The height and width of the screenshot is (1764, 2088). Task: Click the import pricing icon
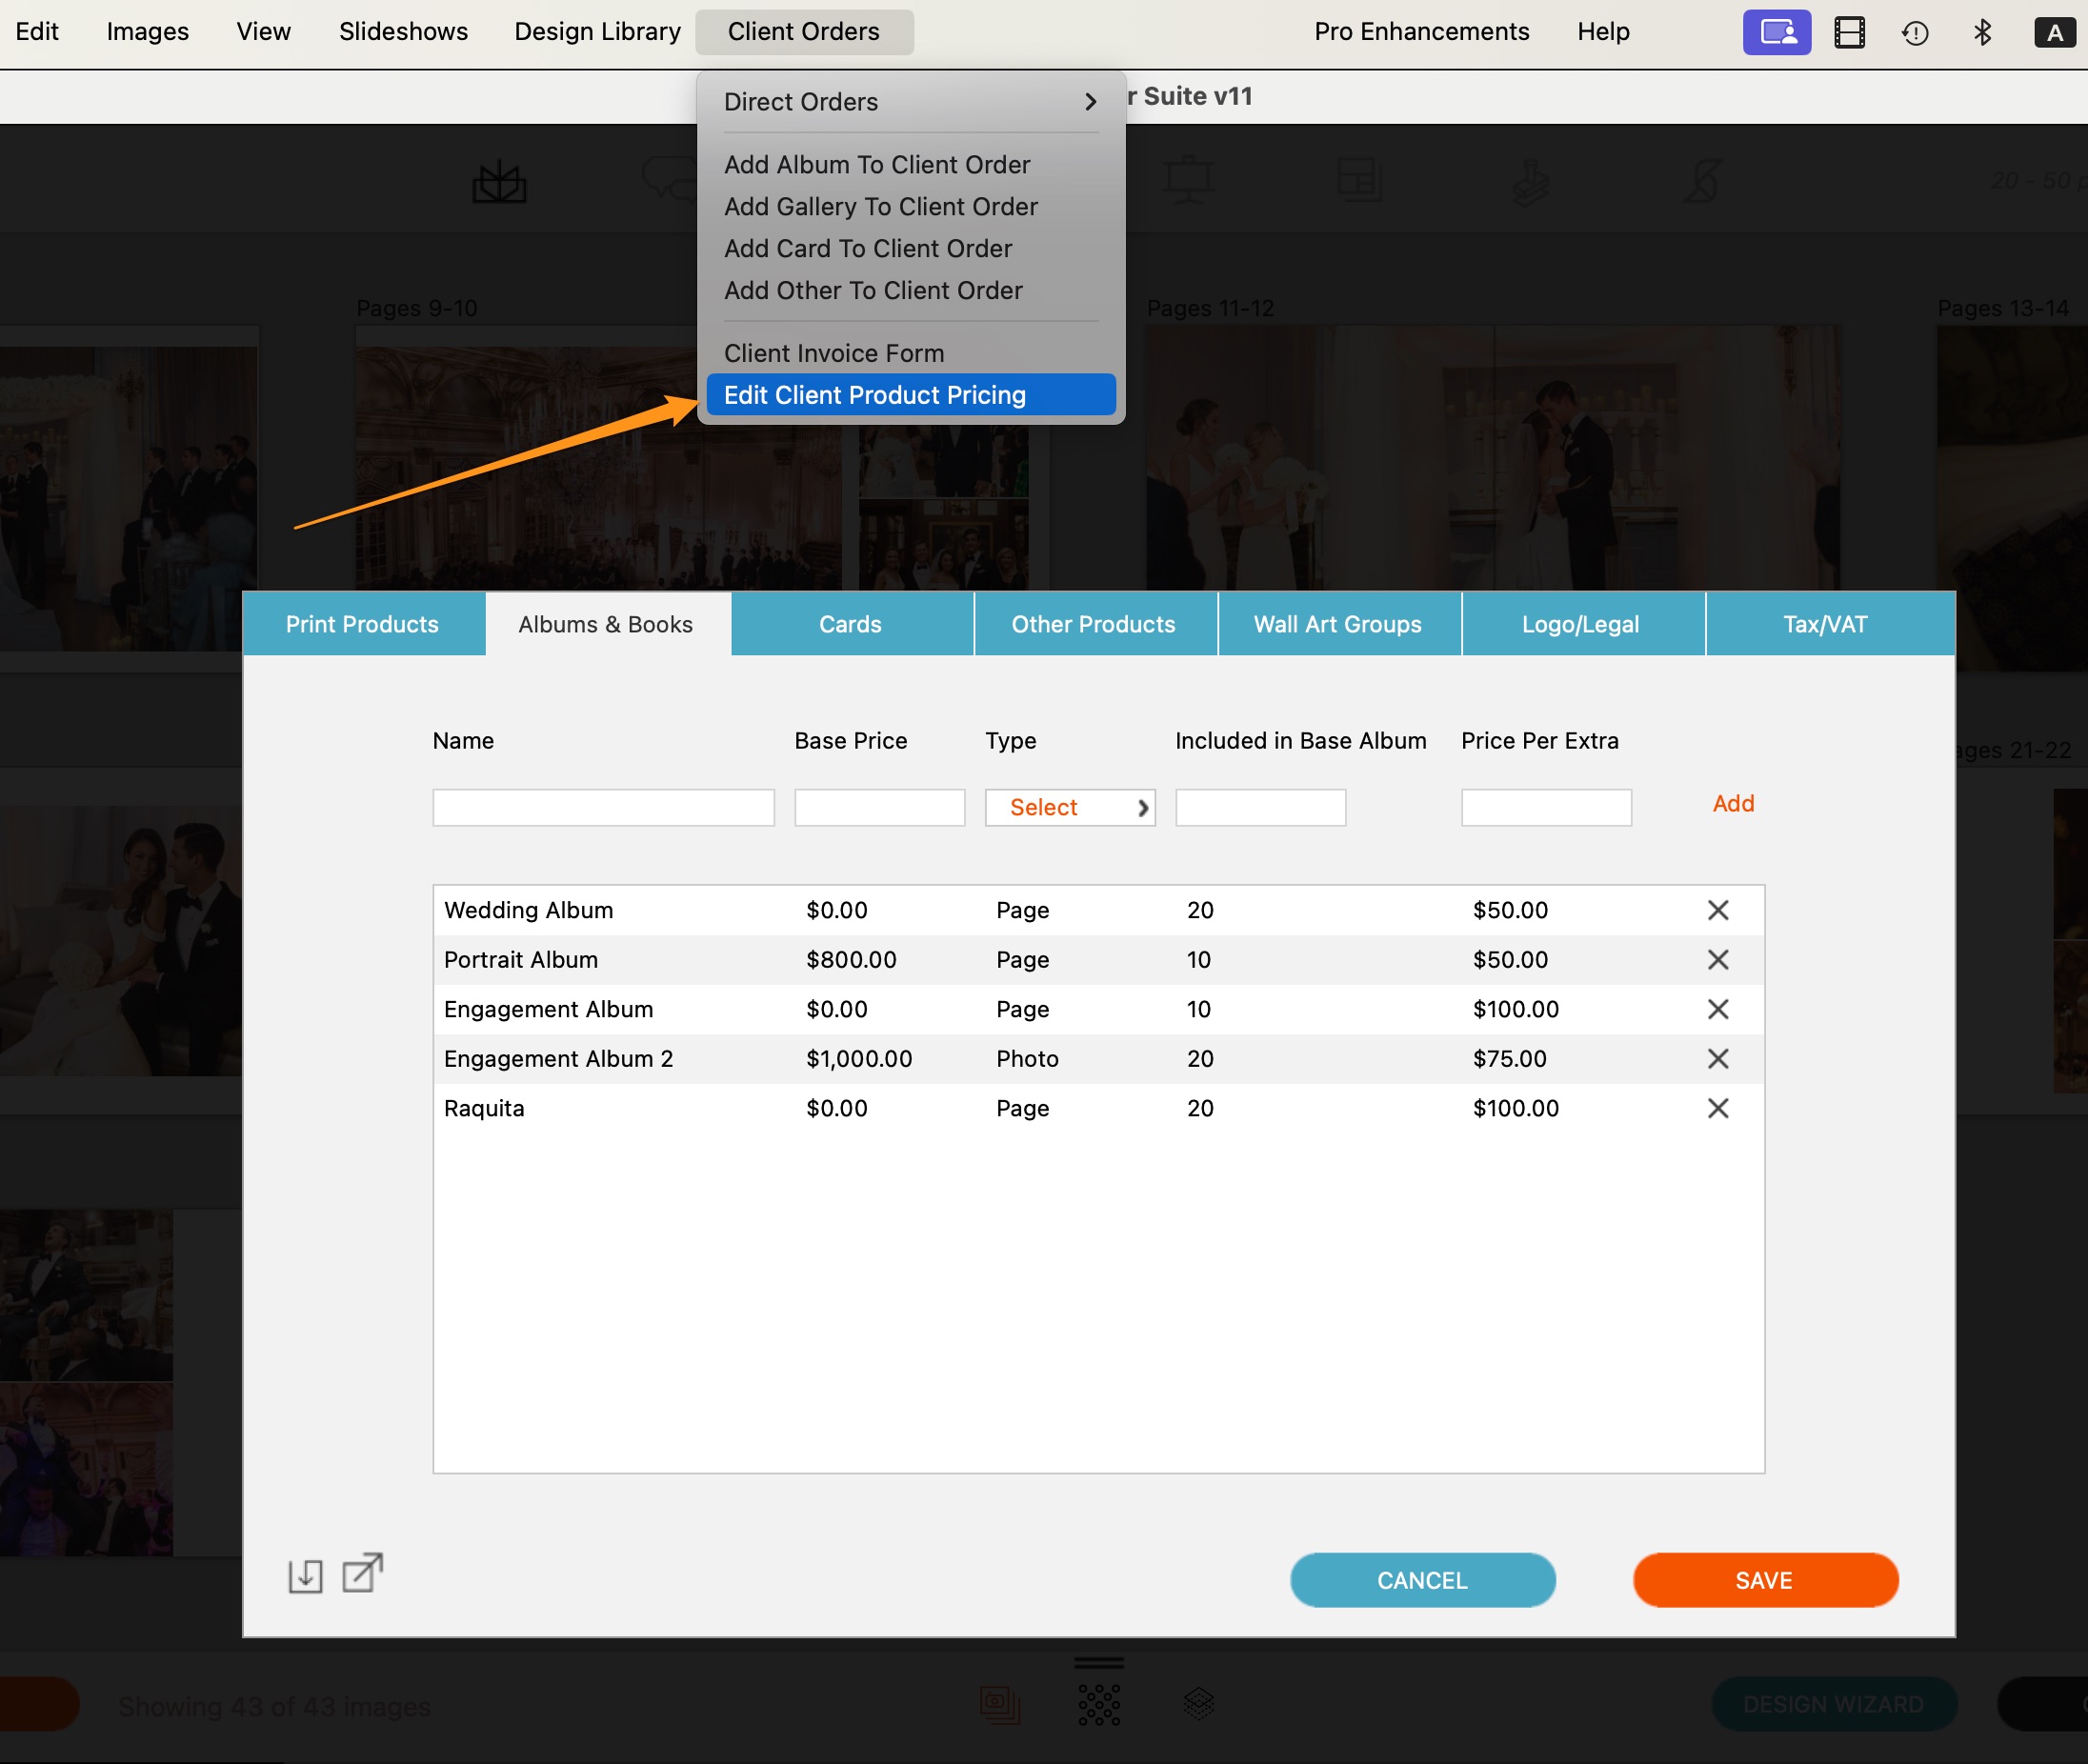[305, 1575]
